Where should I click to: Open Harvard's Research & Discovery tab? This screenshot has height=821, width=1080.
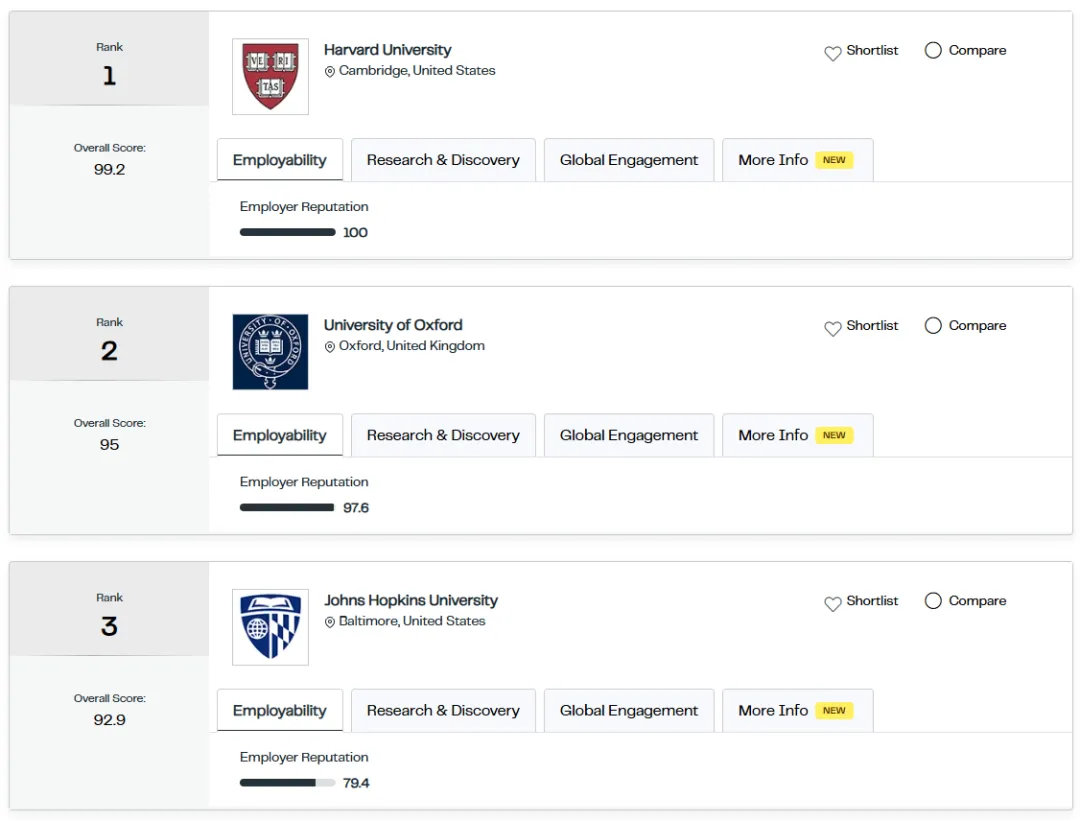443,160
